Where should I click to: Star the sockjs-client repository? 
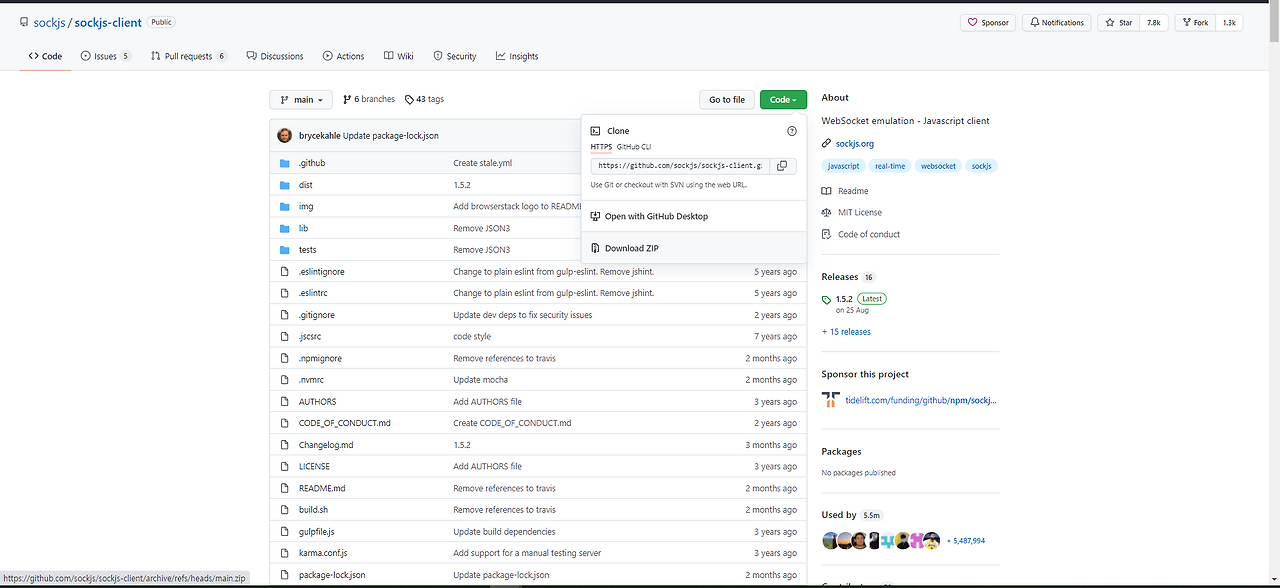click(x=1117, y=22)
